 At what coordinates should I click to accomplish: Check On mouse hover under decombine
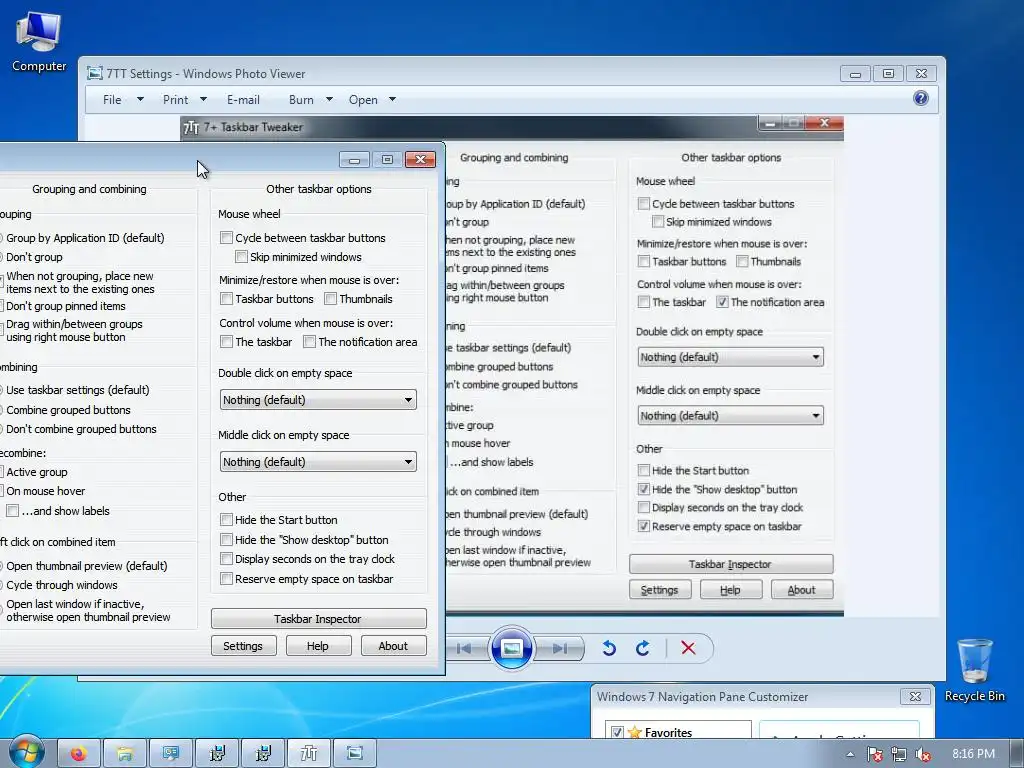(x=45, y=490)
